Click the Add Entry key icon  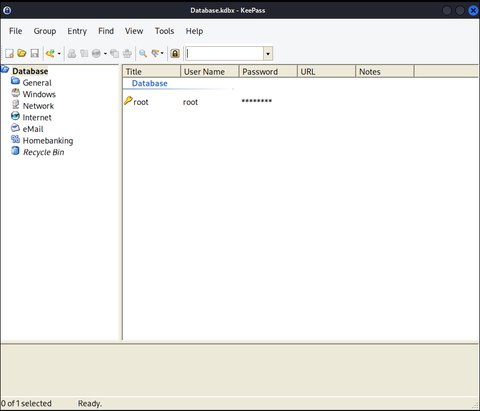pos(50,53)
